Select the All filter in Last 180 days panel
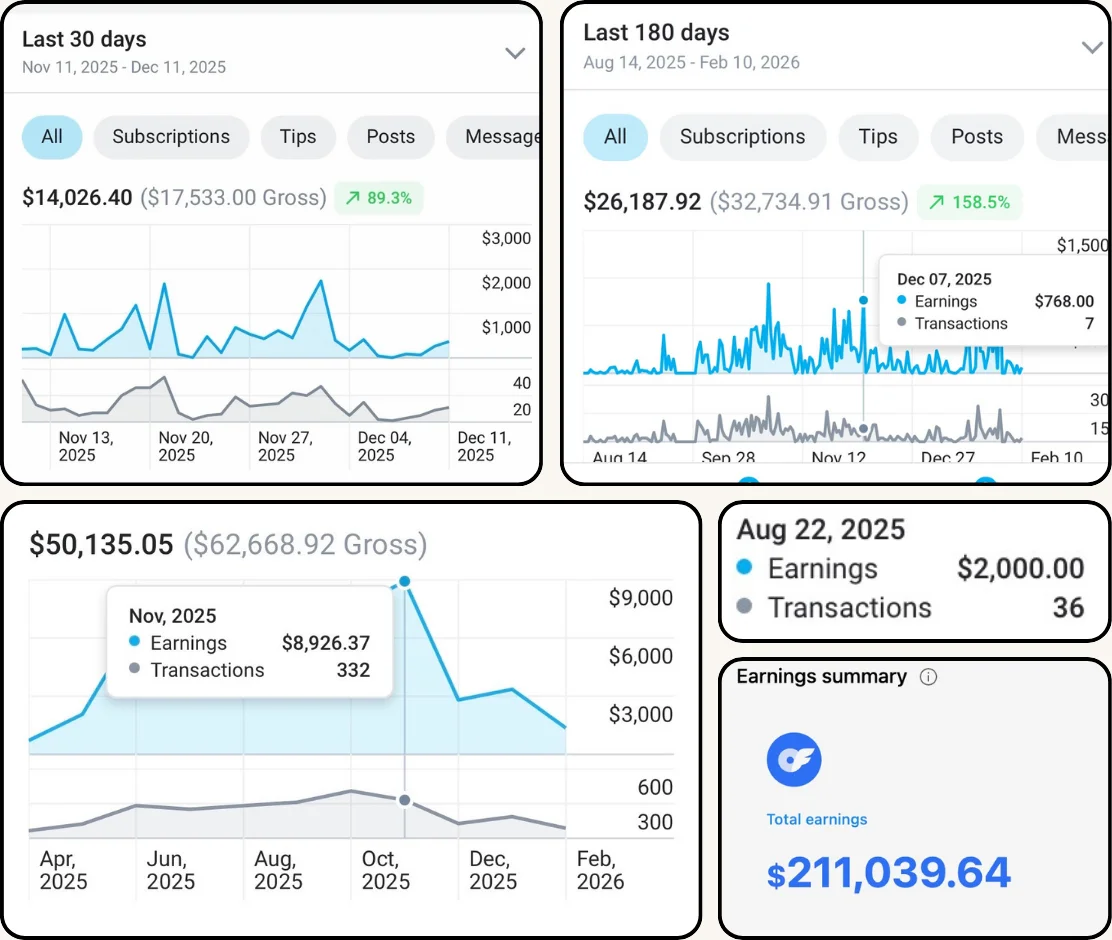 (x=615, y=137)
